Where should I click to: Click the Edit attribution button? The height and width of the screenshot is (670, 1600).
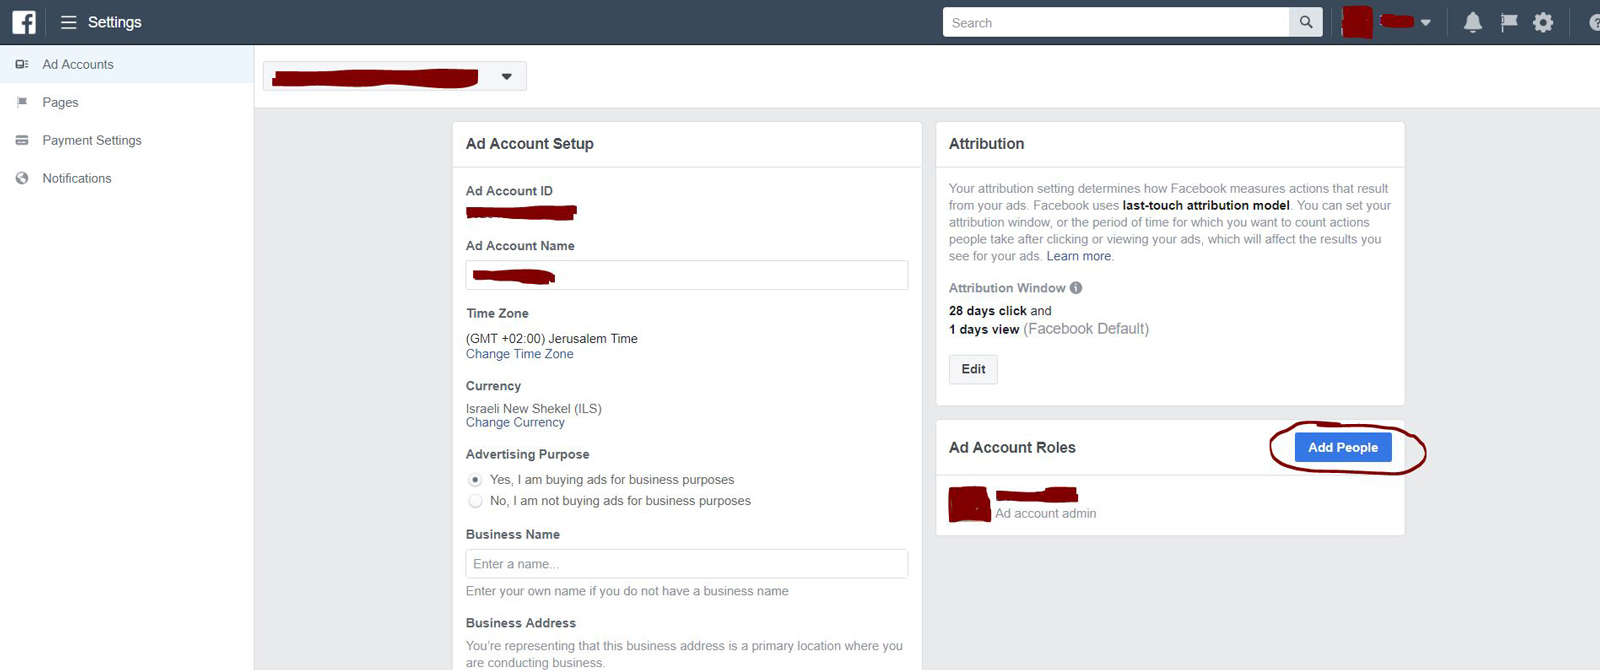[x=973, y=369]
